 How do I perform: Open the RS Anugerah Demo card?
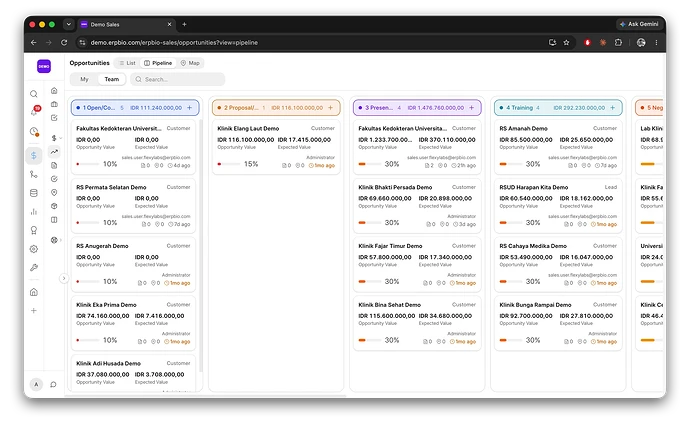click(133, 264)
